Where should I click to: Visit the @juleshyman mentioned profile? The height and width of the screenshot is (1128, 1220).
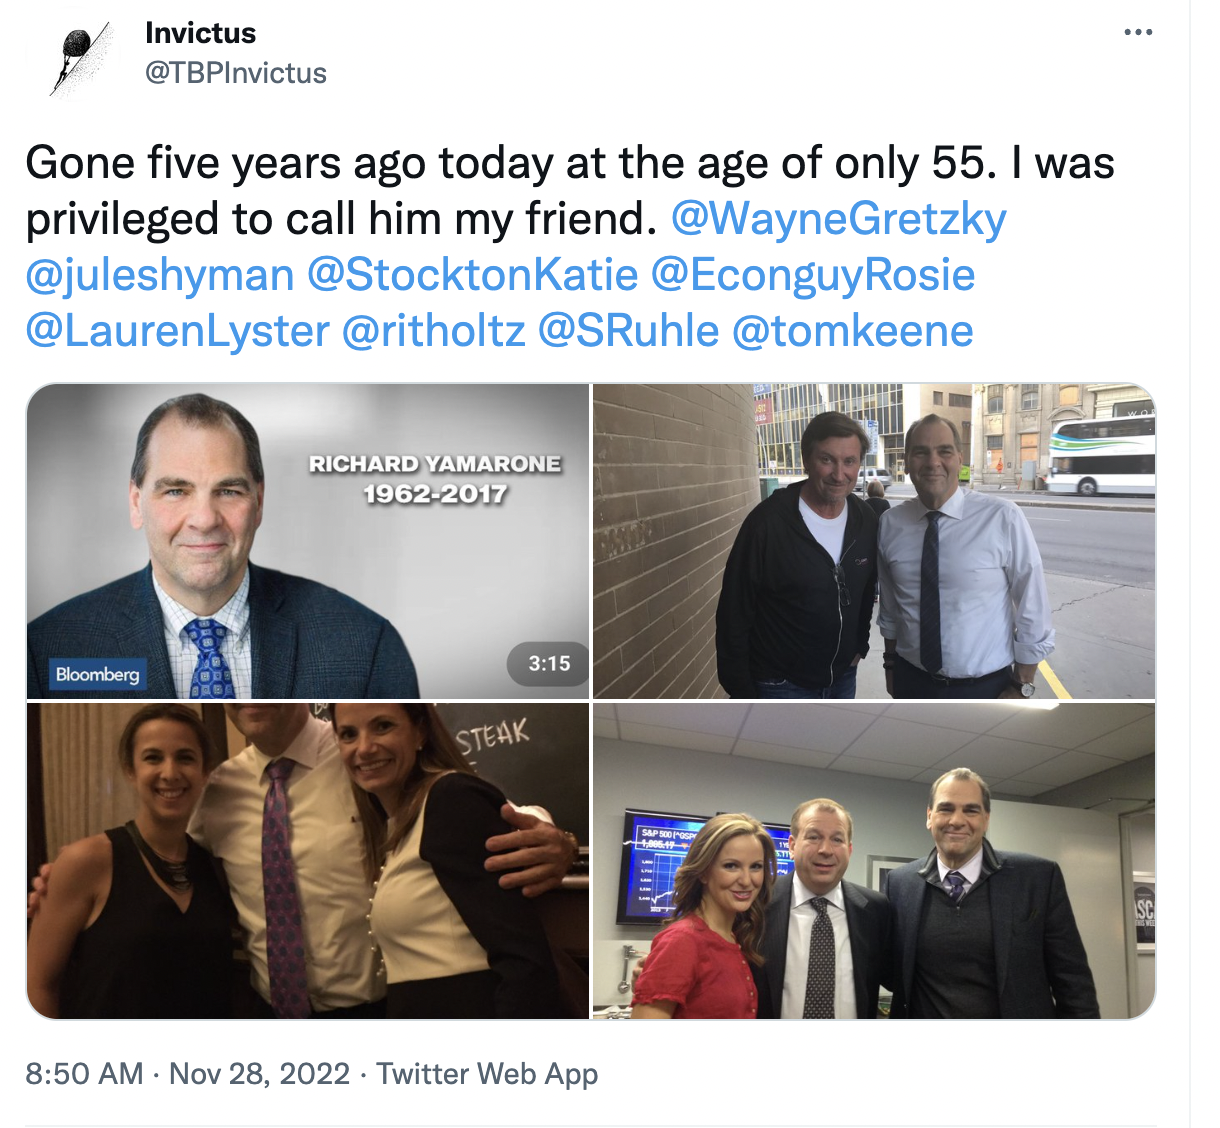(x=160, y=275)
